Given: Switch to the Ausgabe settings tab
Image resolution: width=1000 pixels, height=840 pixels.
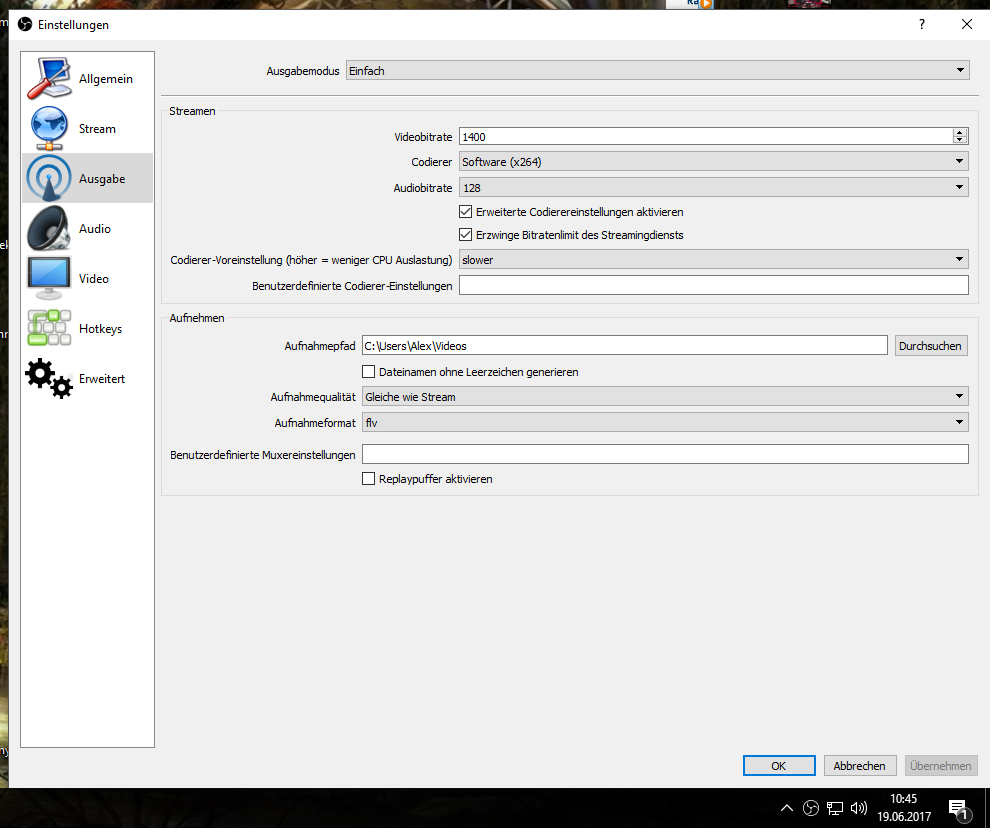Looking at the screenshot, I should pyautogui.click(x=87, y=179).
